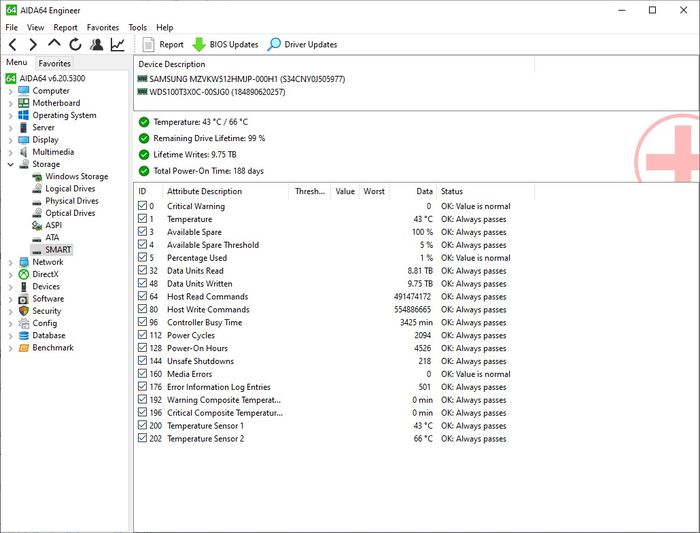This screenshot has height=533, width=700.
Task: Toggle the Percentage Used checkbox
Action: pyautogui.click(x=142, y=258)
